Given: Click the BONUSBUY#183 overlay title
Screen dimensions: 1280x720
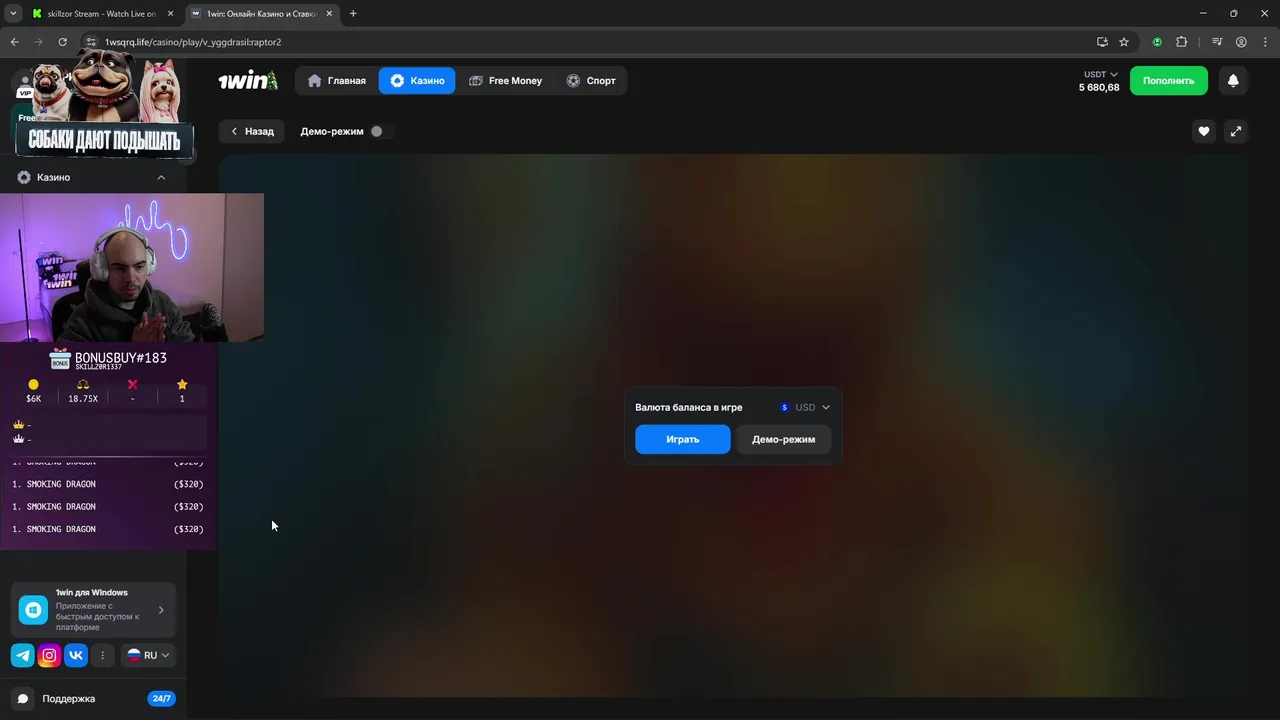Looking at the screenshot, I should pyautogui.click(x=120, y=358).
